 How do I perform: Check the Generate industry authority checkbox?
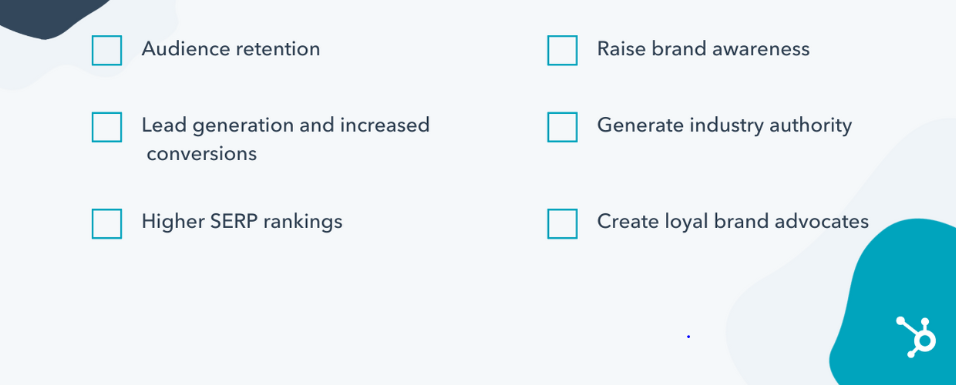click(562, 127)
